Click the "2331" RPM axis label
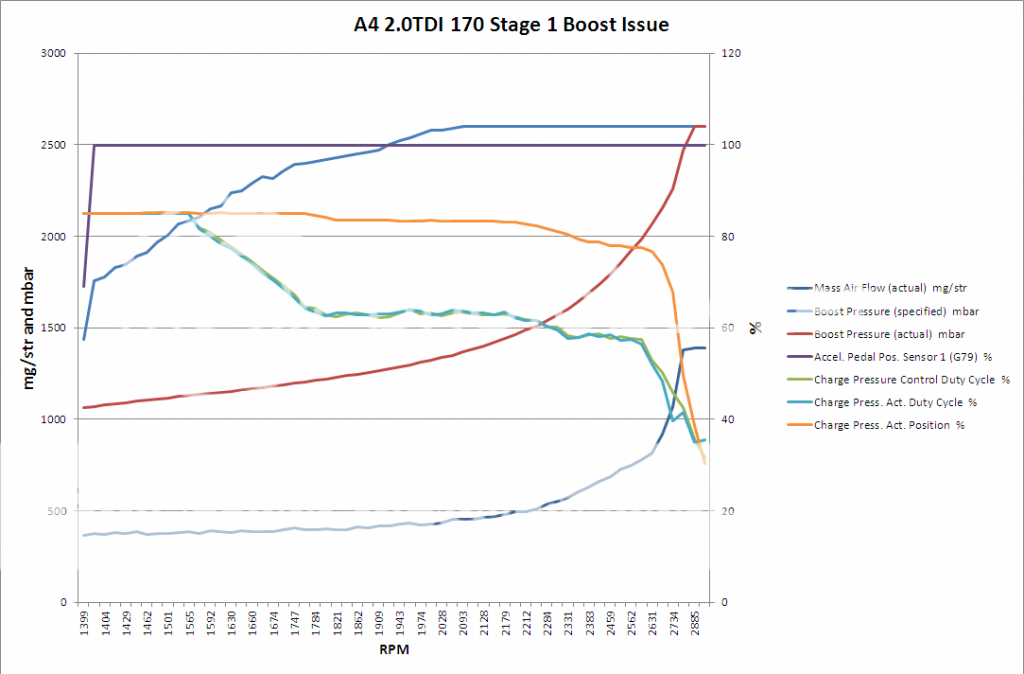 click(x=568, y=624)
